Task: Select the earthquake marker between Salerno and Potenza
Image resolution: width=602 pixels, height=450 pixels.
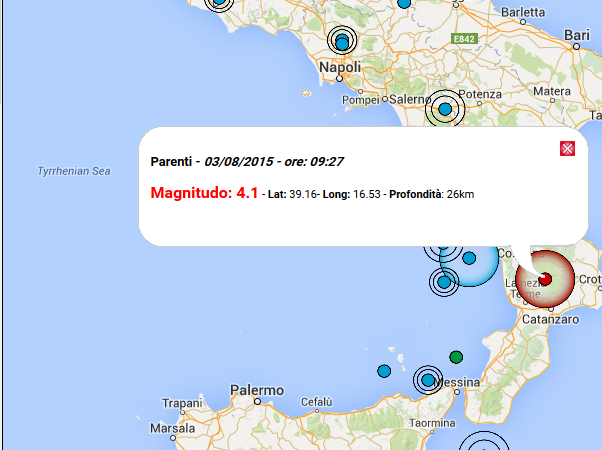Action: point(445,109)
